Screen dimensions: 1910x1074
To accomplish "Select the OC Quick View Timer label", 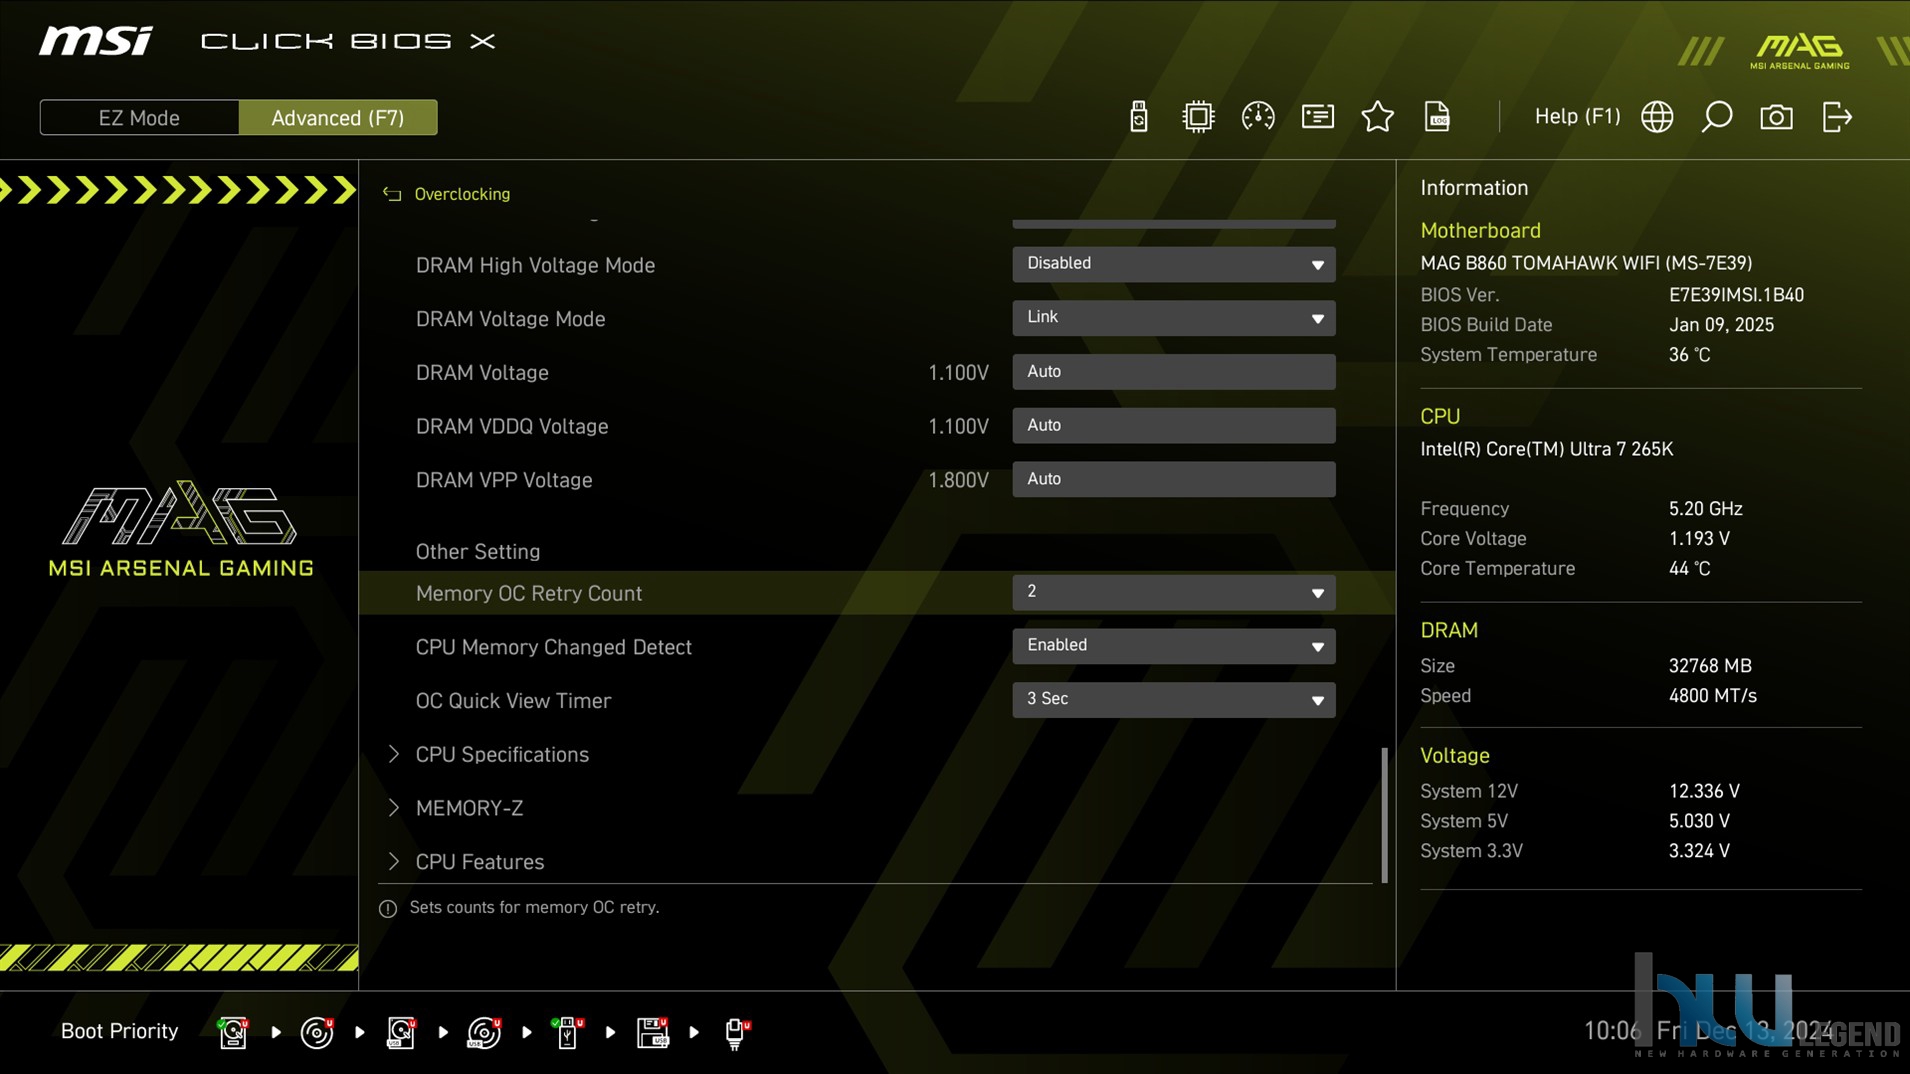I will pos(513,701).
